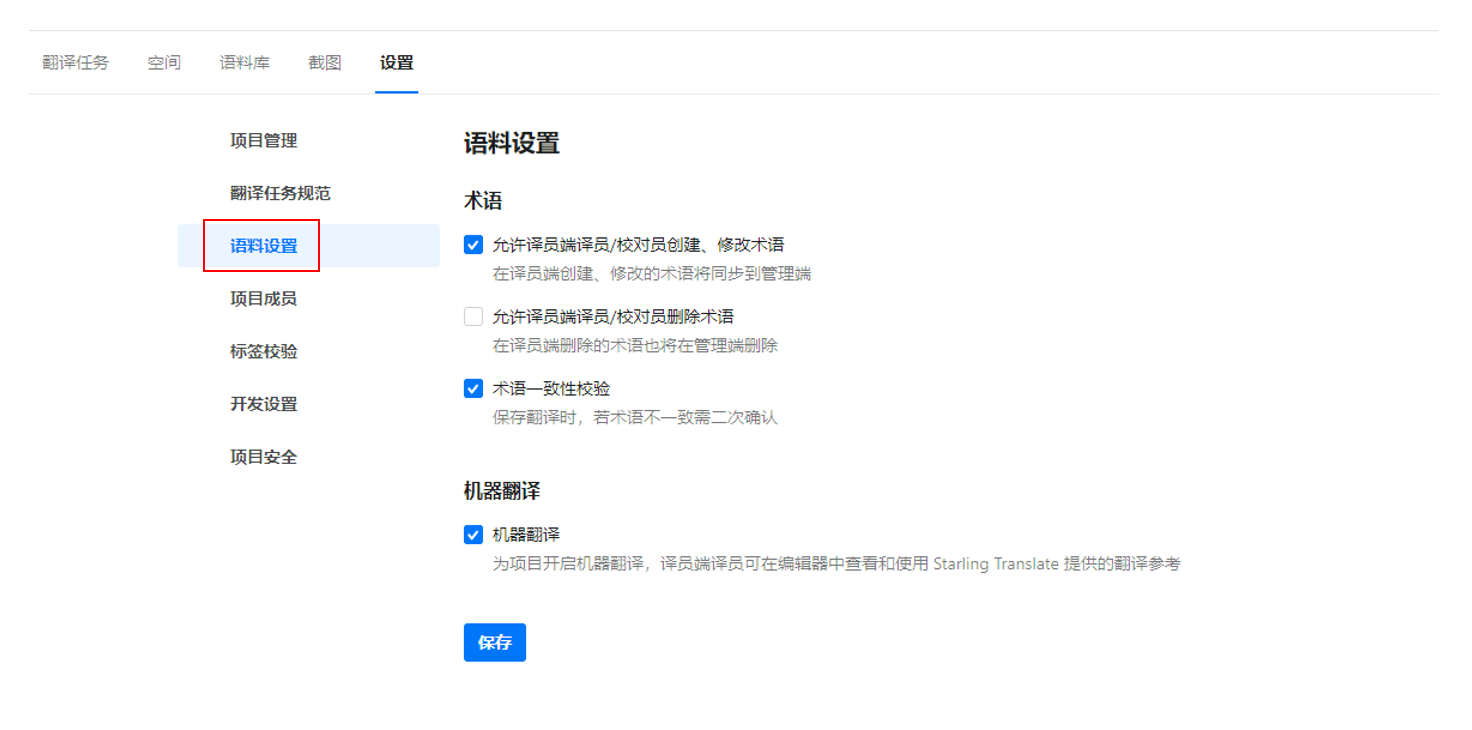Viewport: 1472px width, 730px height.
Task: Open the 截图 tab
Action: click(325, 63)
